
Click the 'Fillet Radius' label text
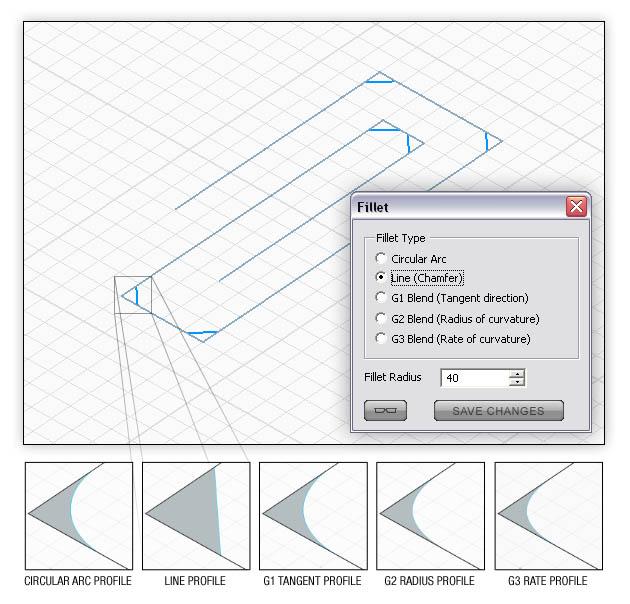point(393,377)
